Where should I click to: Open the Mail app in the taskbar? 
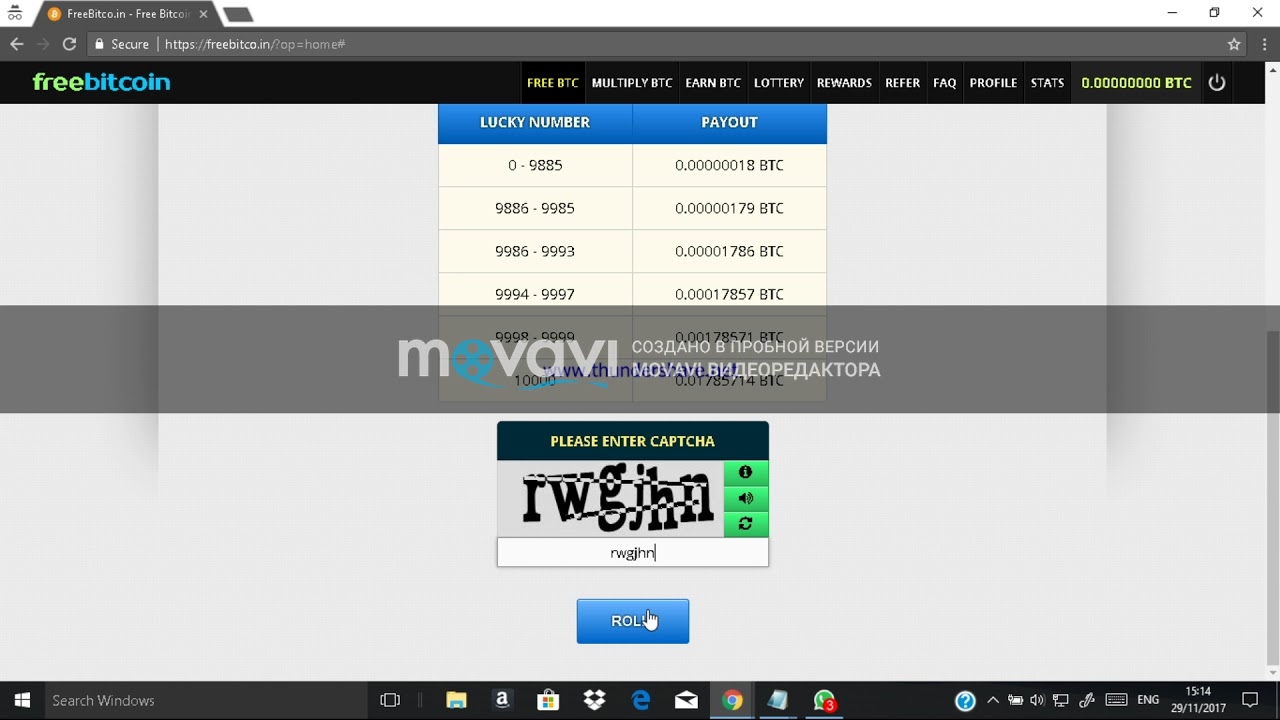[x=686, y=700]
